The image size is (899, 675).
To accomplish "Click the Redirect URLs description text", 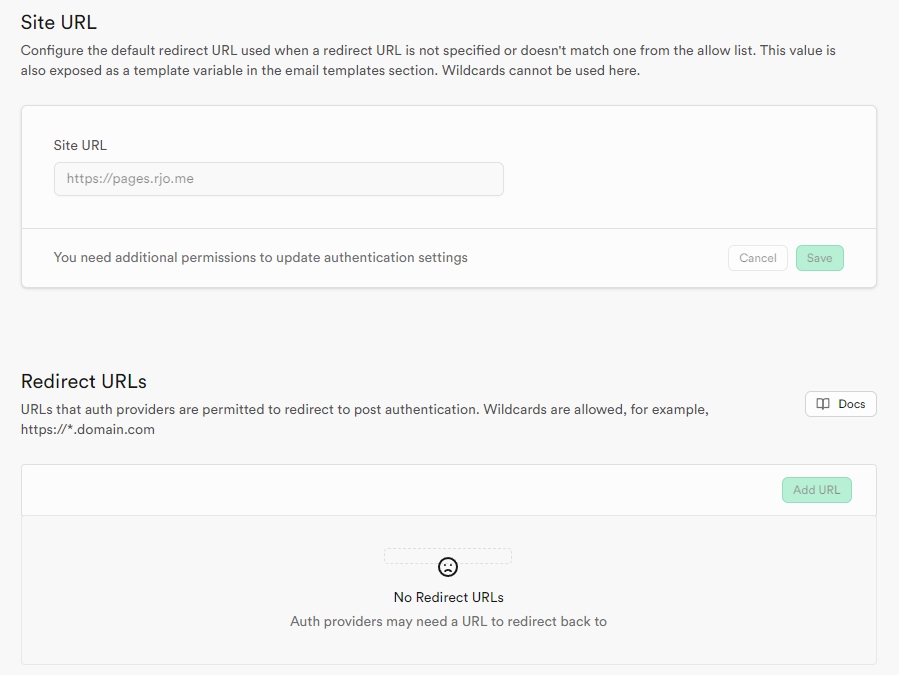I will tap(365, 410).
